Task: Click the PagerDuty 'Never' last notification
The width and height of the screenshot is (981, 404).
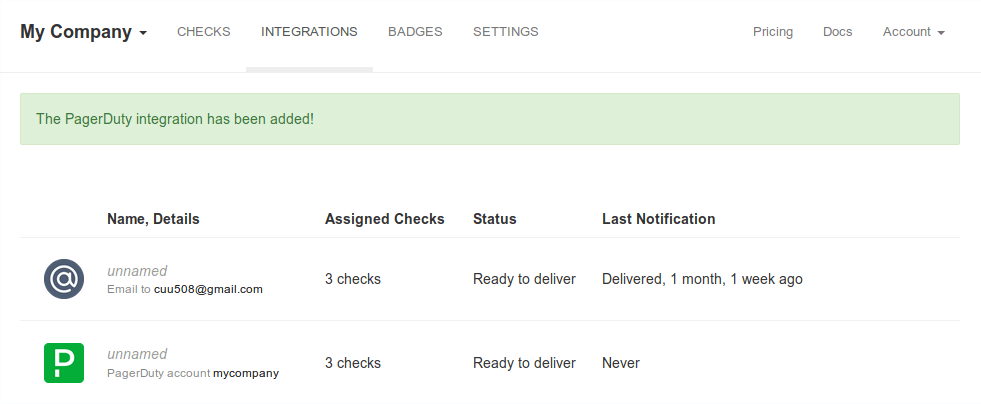Action: point(621,363)
